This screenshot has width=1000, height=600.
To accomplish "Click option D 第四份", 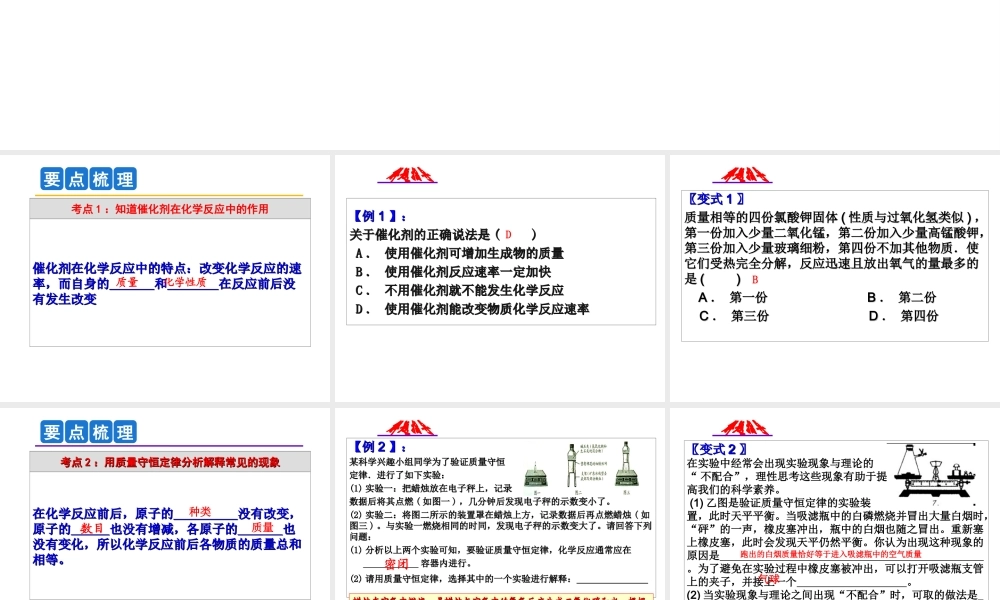I will [903, 316].
